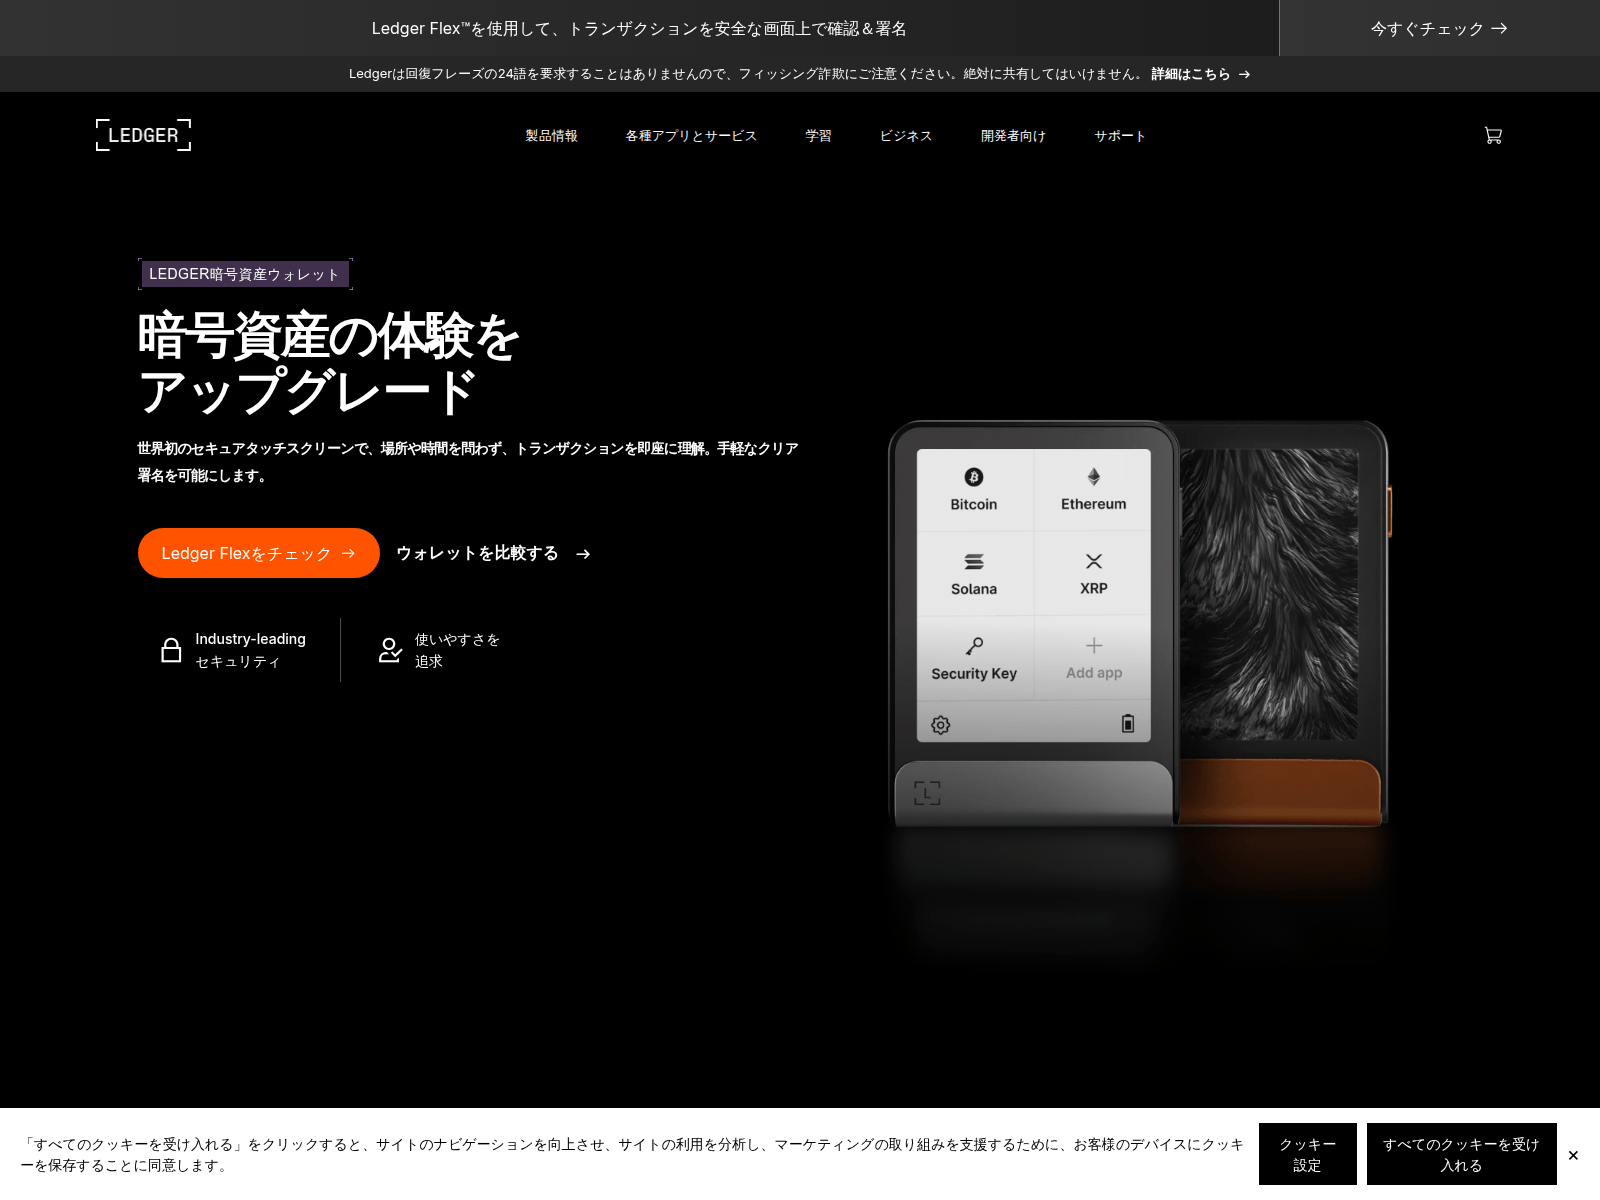The height and width of the screenshot is (1200, 1600).
Task: Click the hero description paragraph about secure touchscreen
Action: [468, 462]
